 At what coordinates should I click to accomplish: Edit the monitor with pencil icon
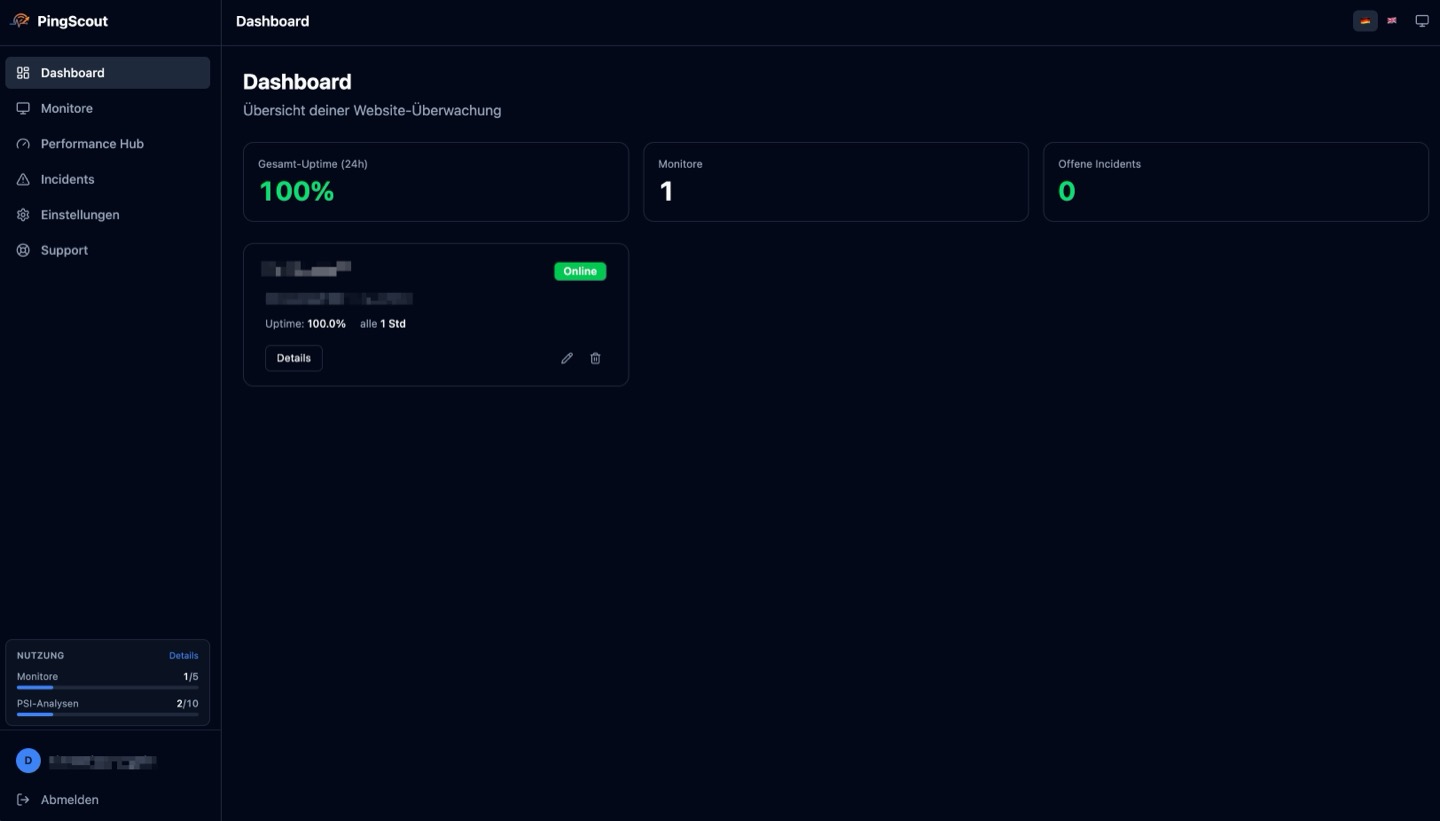tap(567, 358)
